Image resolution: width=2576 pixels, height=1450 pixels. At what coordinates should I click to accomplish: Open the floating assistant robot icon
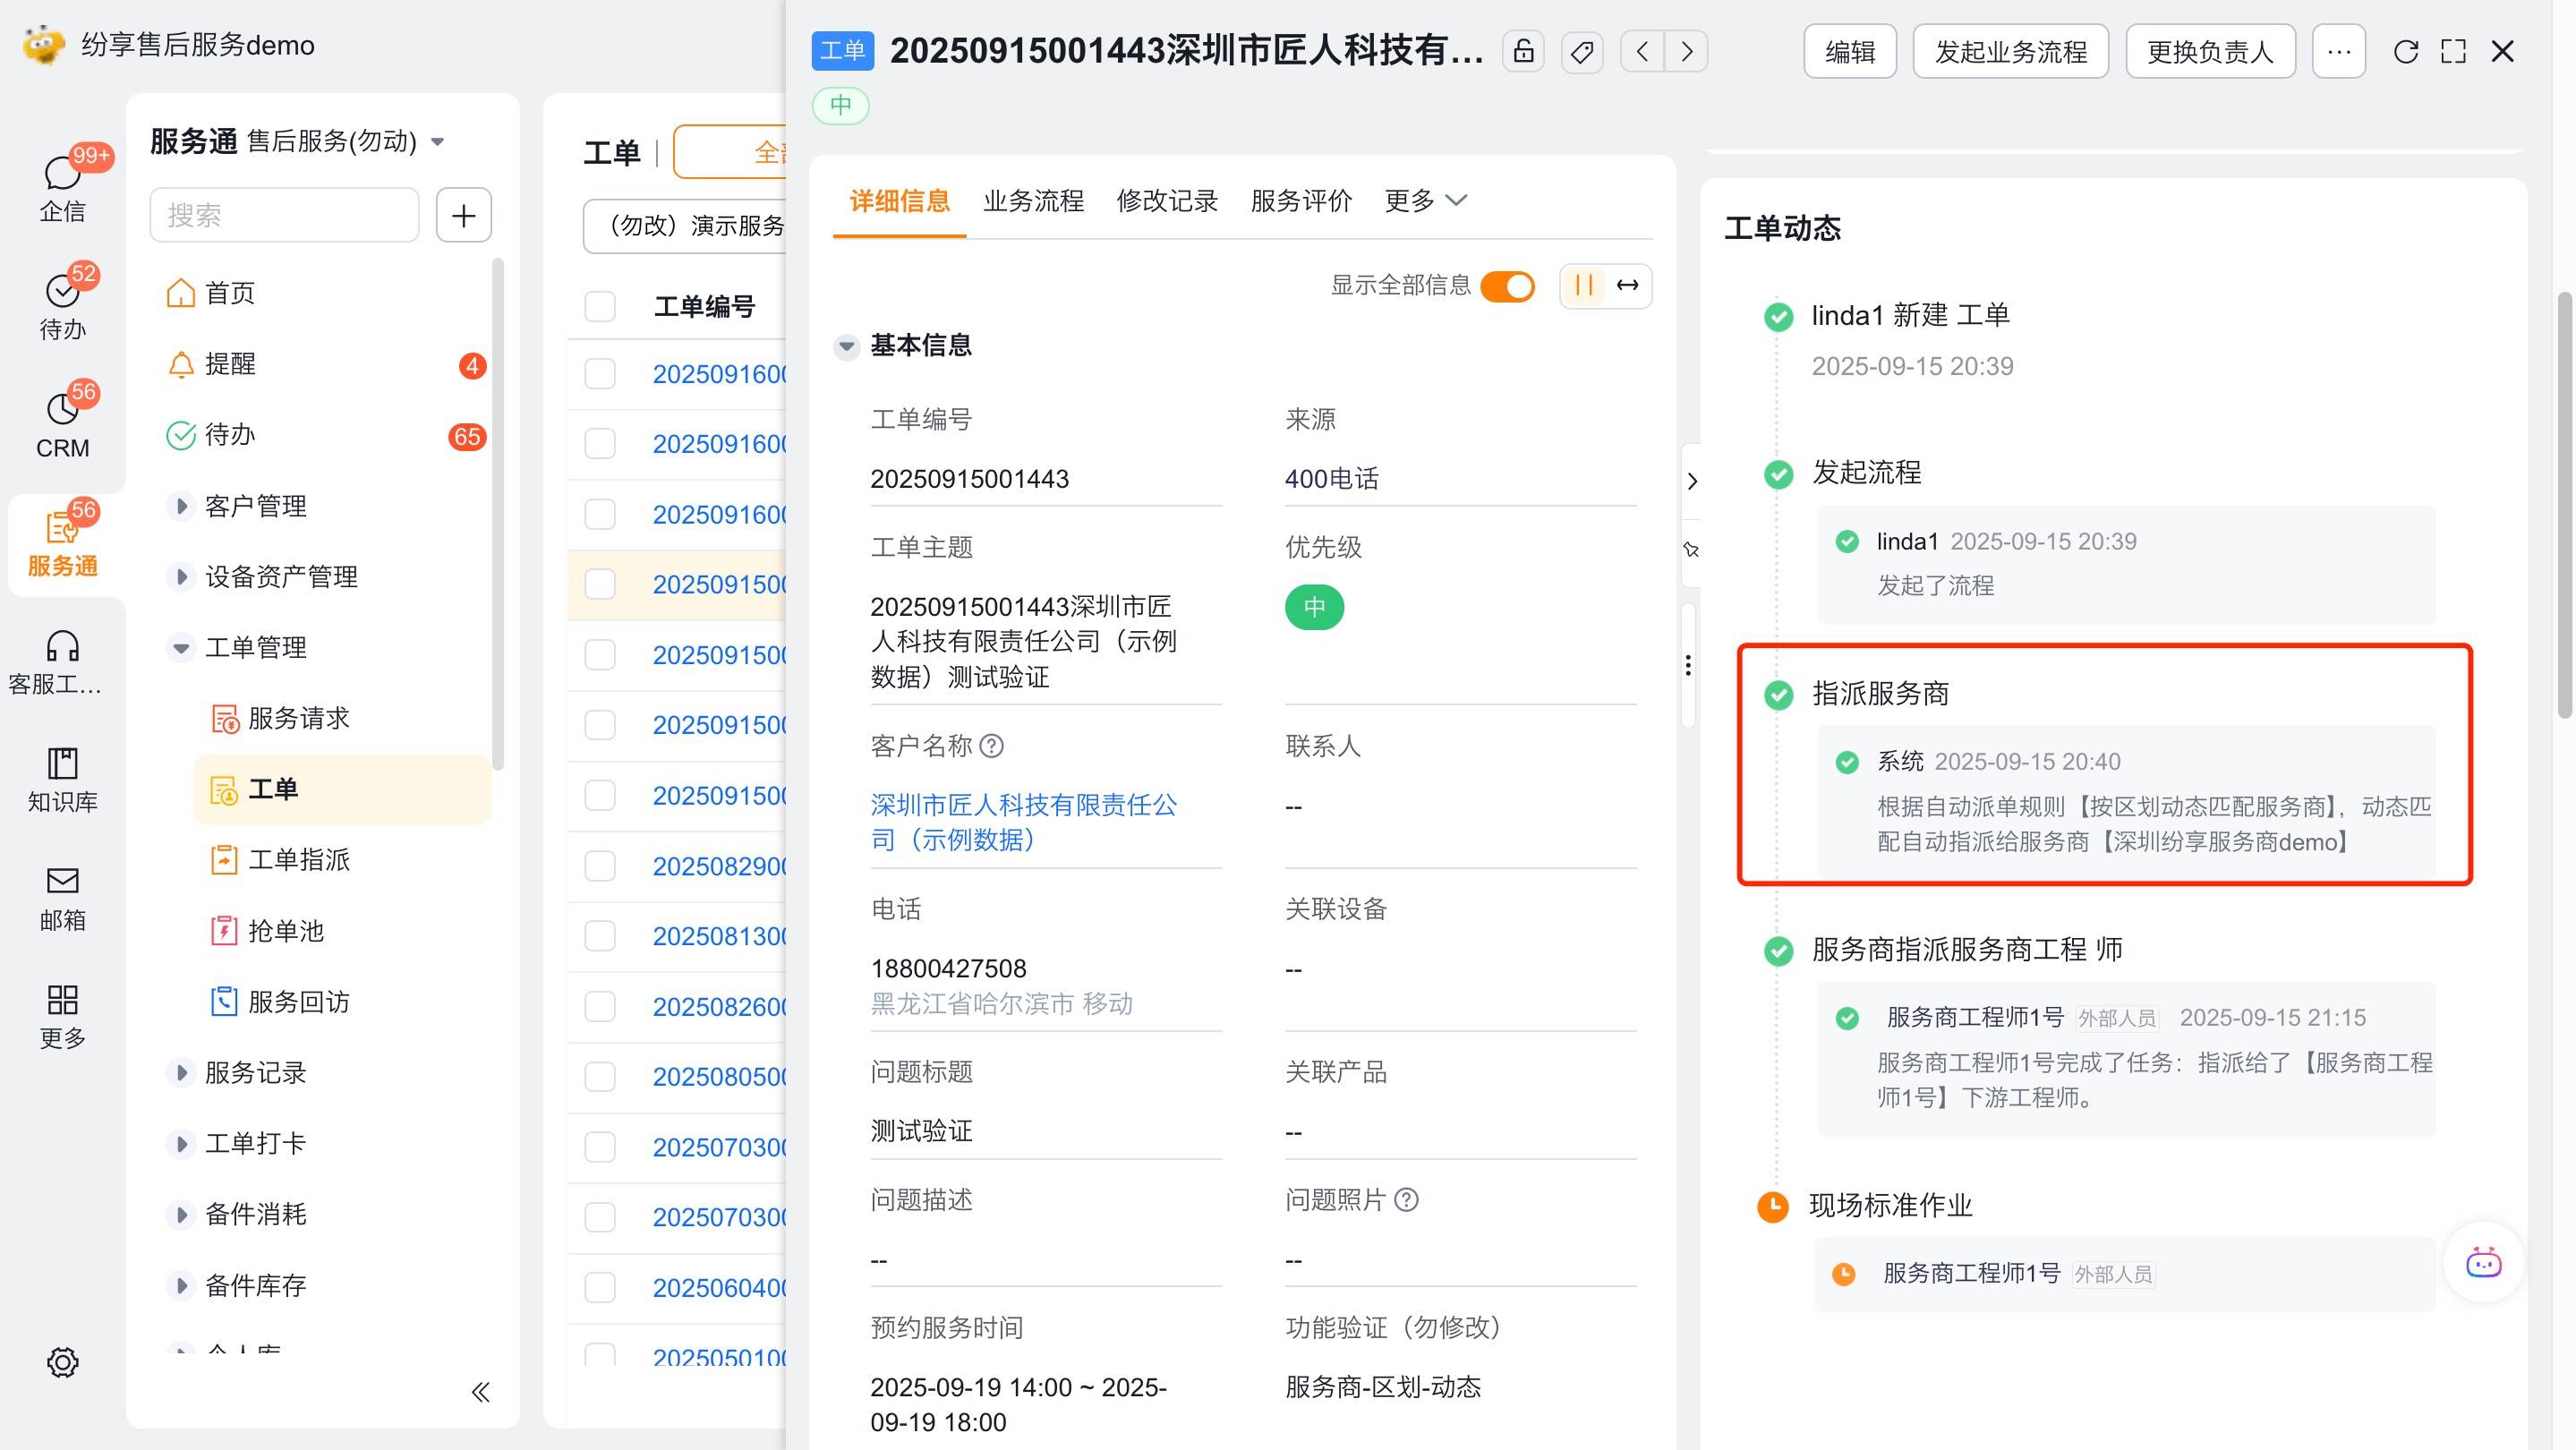click(x=2483, y=1263)
